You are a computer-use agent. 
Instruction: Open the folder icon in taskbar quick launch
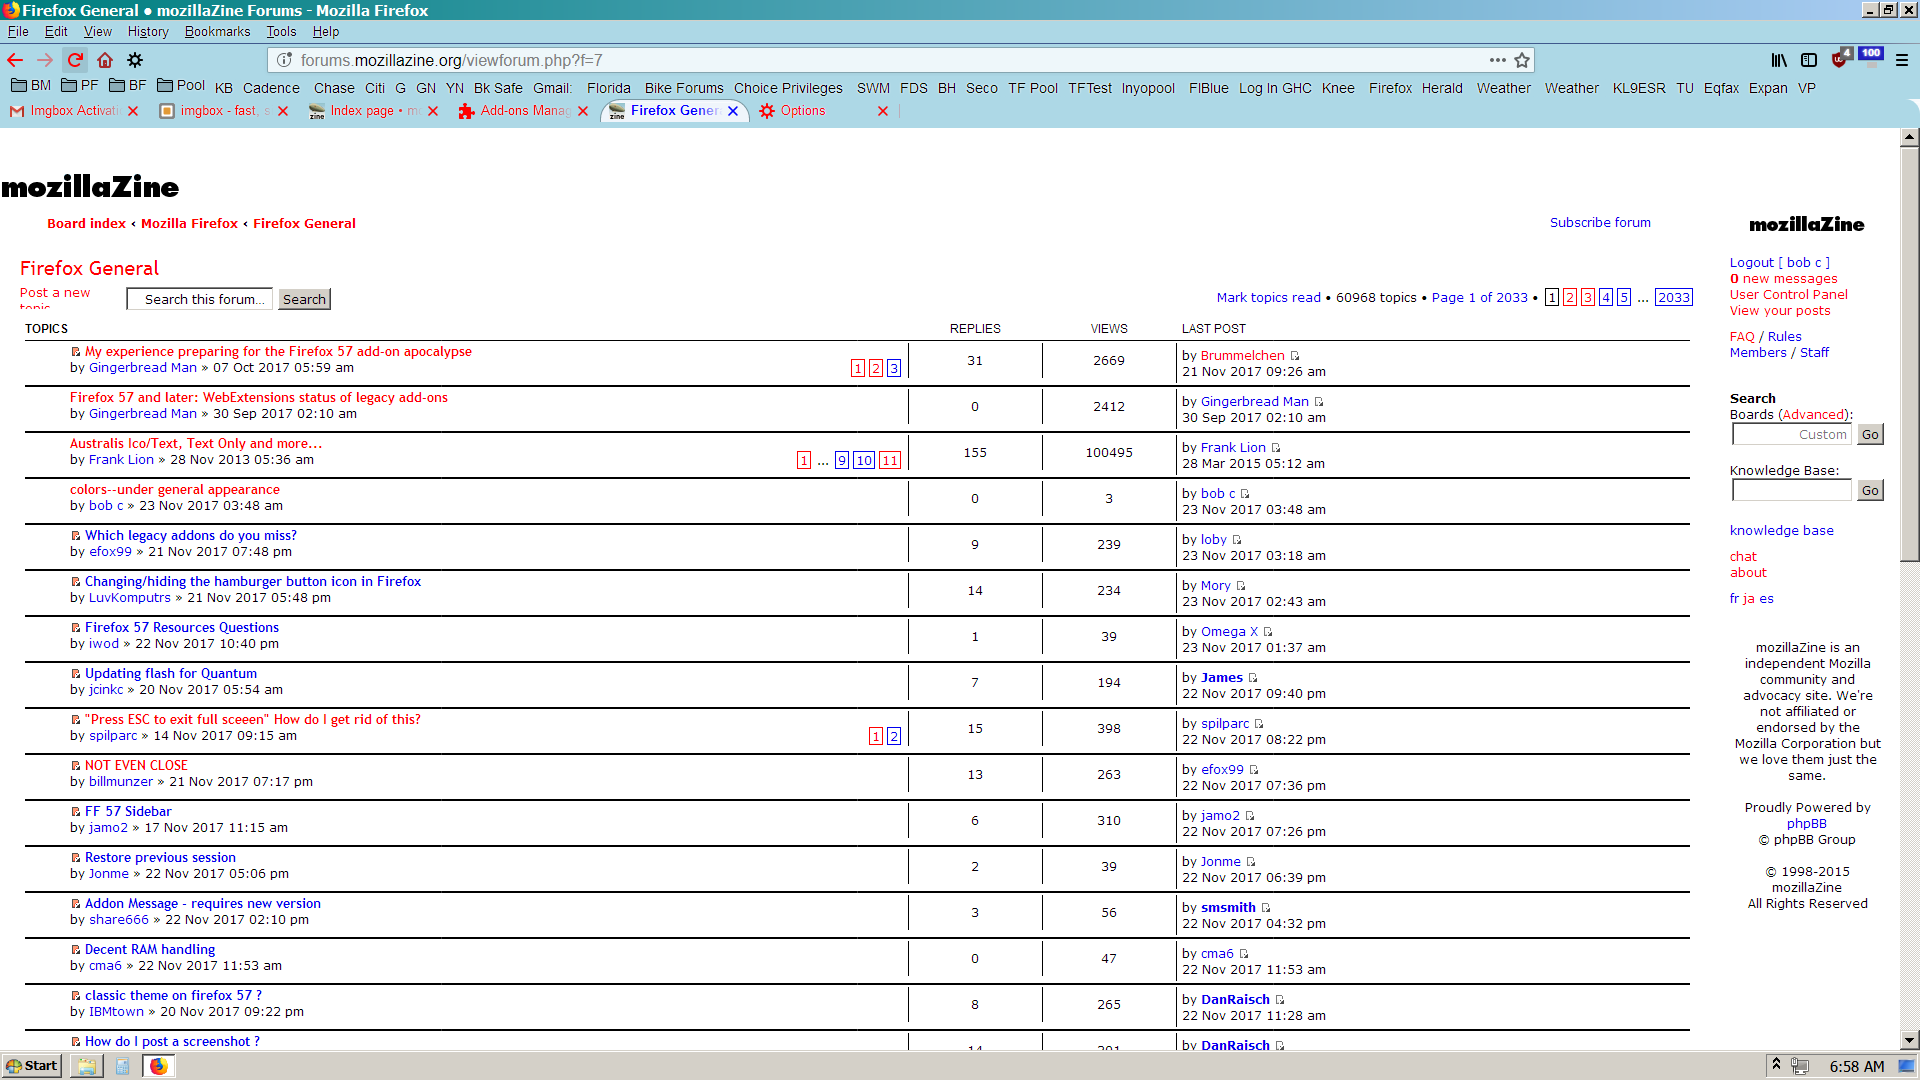(x=87, y=1066)
